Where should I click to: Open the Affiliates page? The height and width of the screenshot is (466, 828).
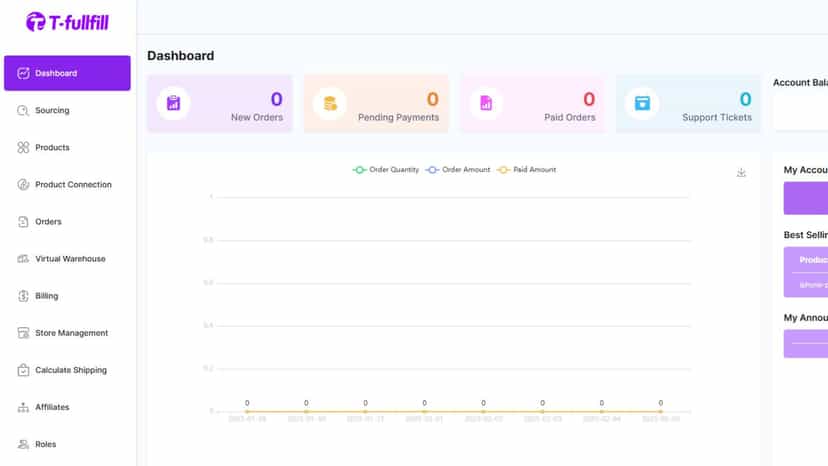67,407
